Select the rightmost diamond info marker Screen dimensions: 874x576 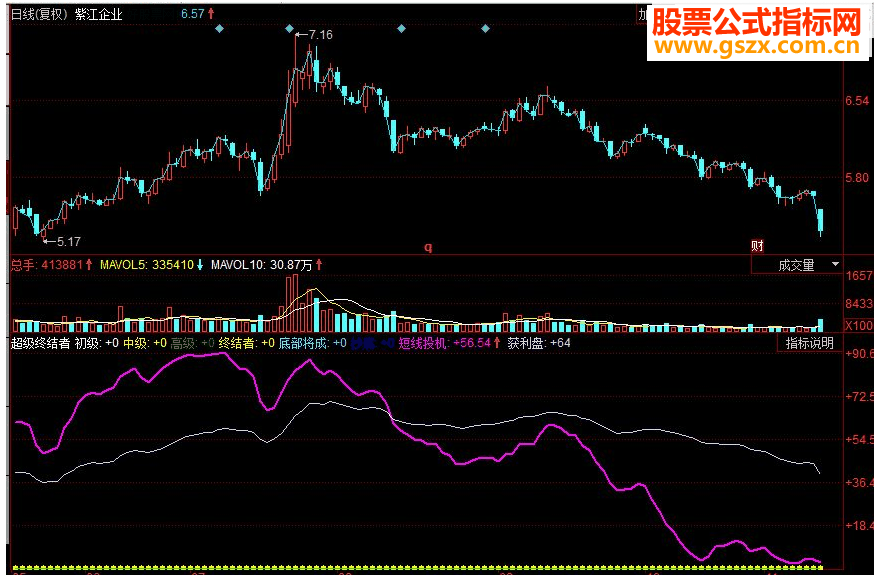485,28
